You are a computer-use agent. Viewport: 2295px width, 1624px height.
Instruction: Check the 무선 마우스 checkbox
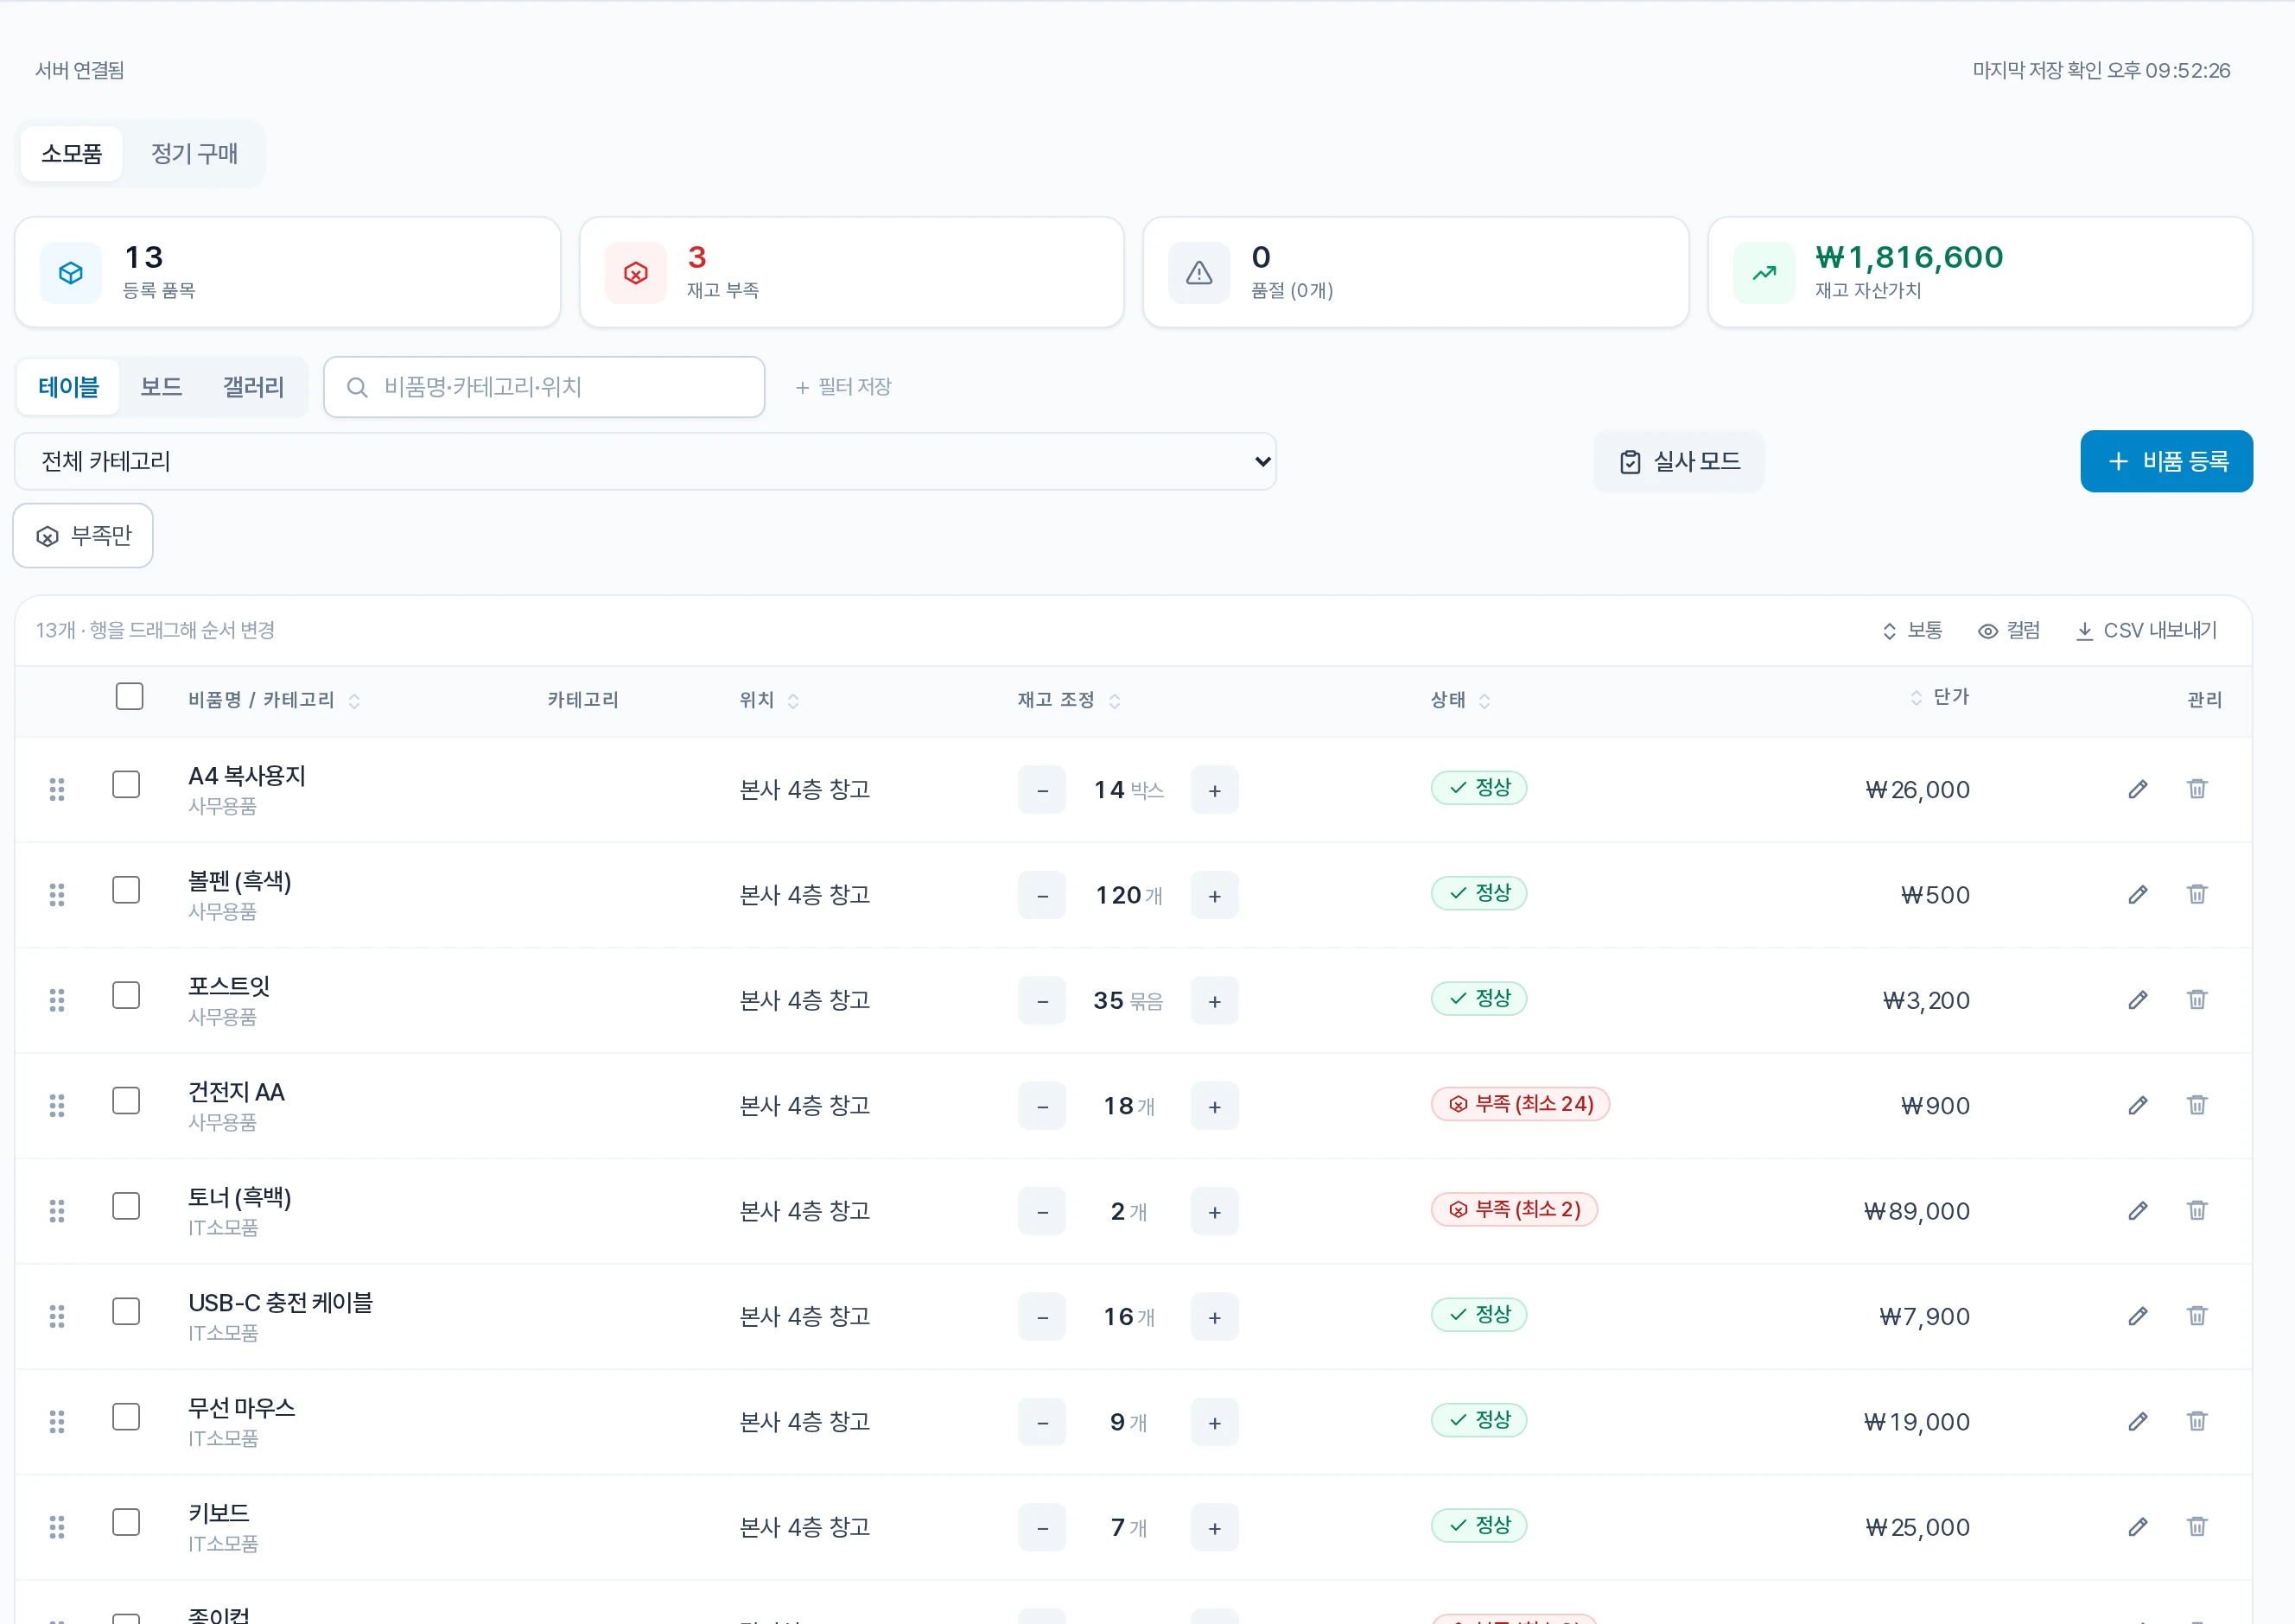click(x=126, y=1417)
